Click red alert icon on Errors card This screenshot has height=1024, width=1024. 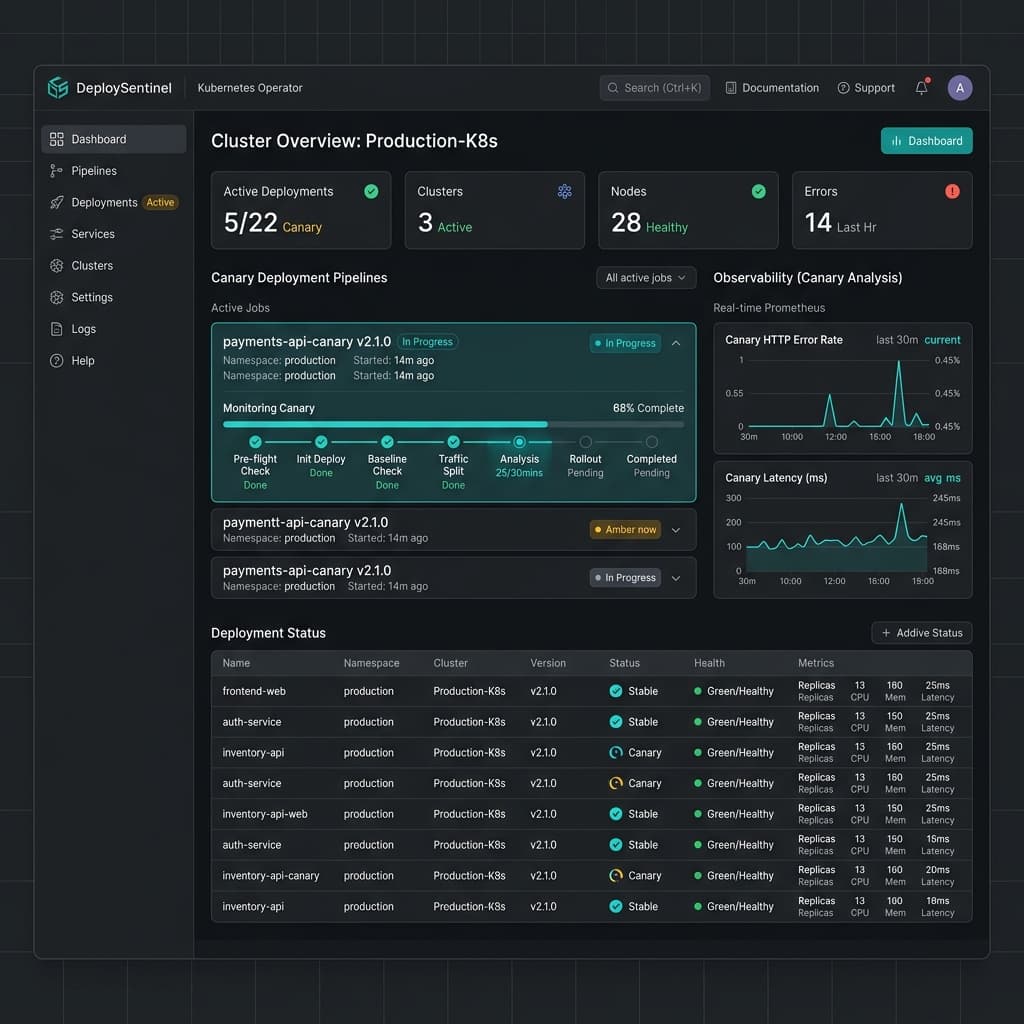pos(952,191)
